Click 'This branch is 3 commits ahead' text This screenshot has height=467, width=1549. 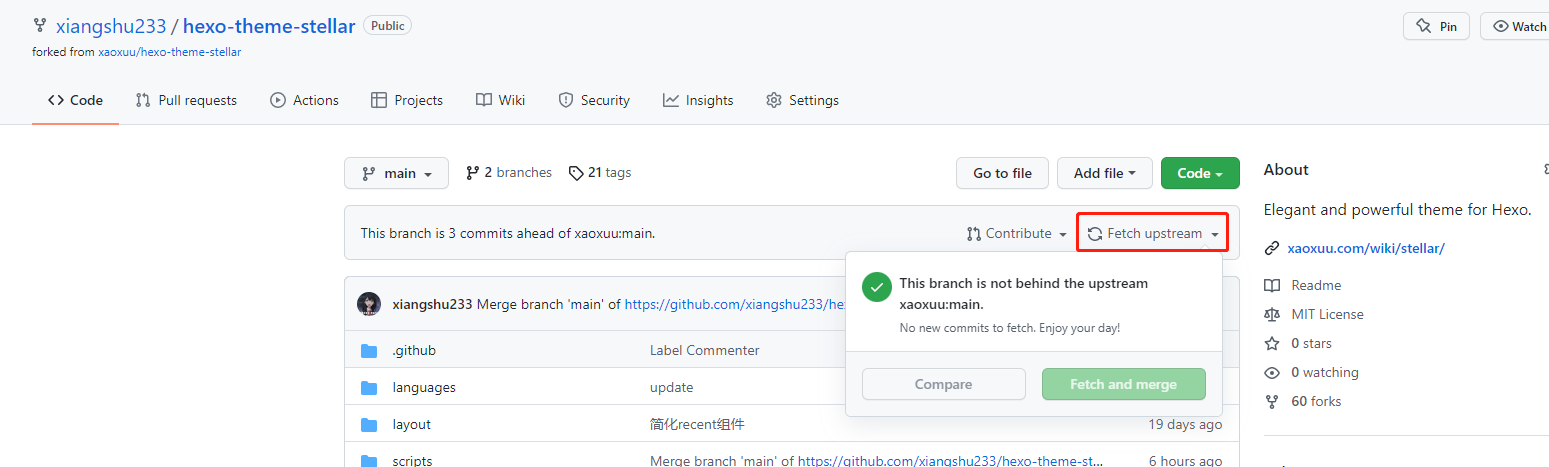(508, 234)
